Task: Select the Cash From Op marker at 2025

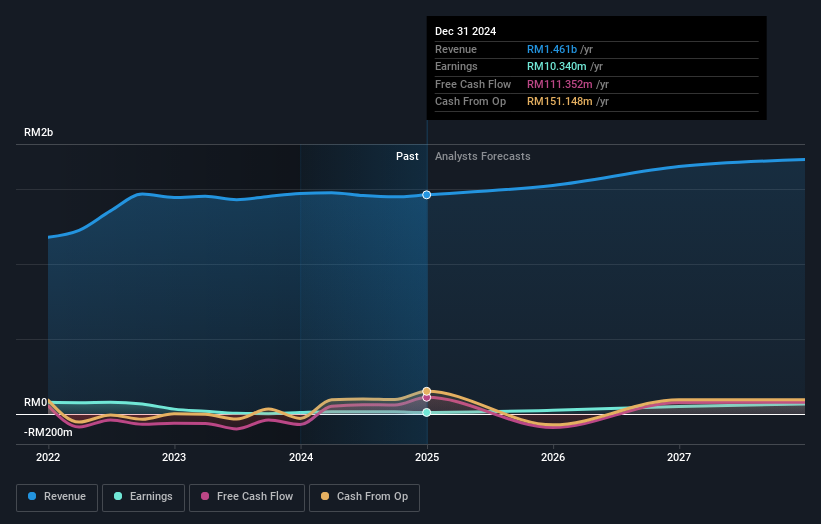Action: pyautogui.click(x=427, y=391)
